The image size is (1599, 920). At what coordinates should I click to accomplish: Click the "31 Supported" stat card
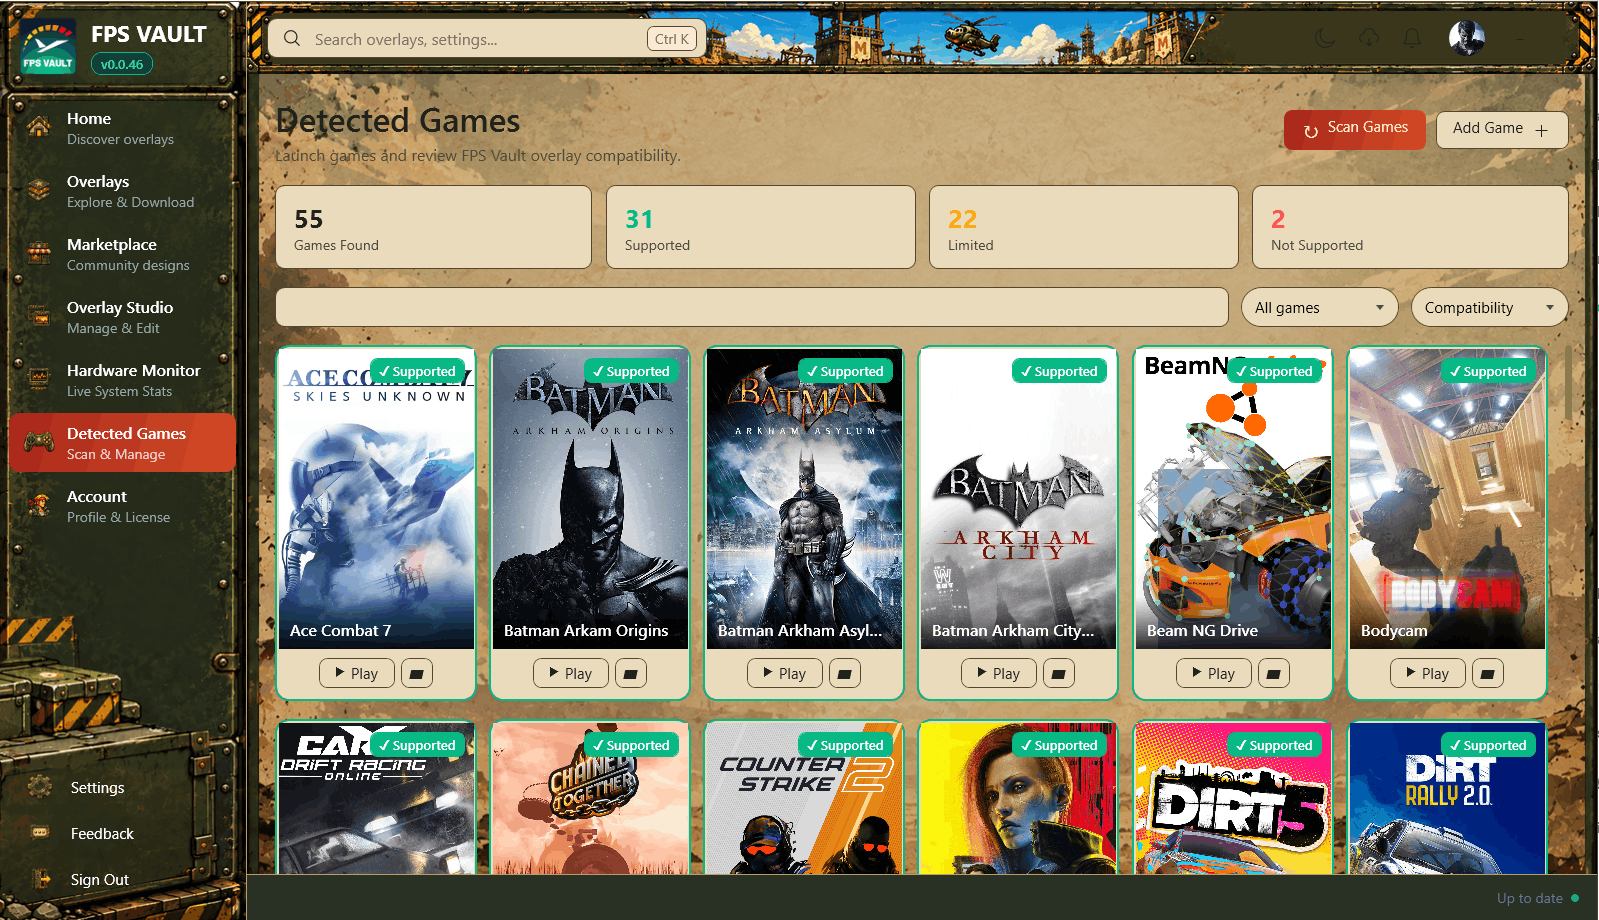[761, 227]
